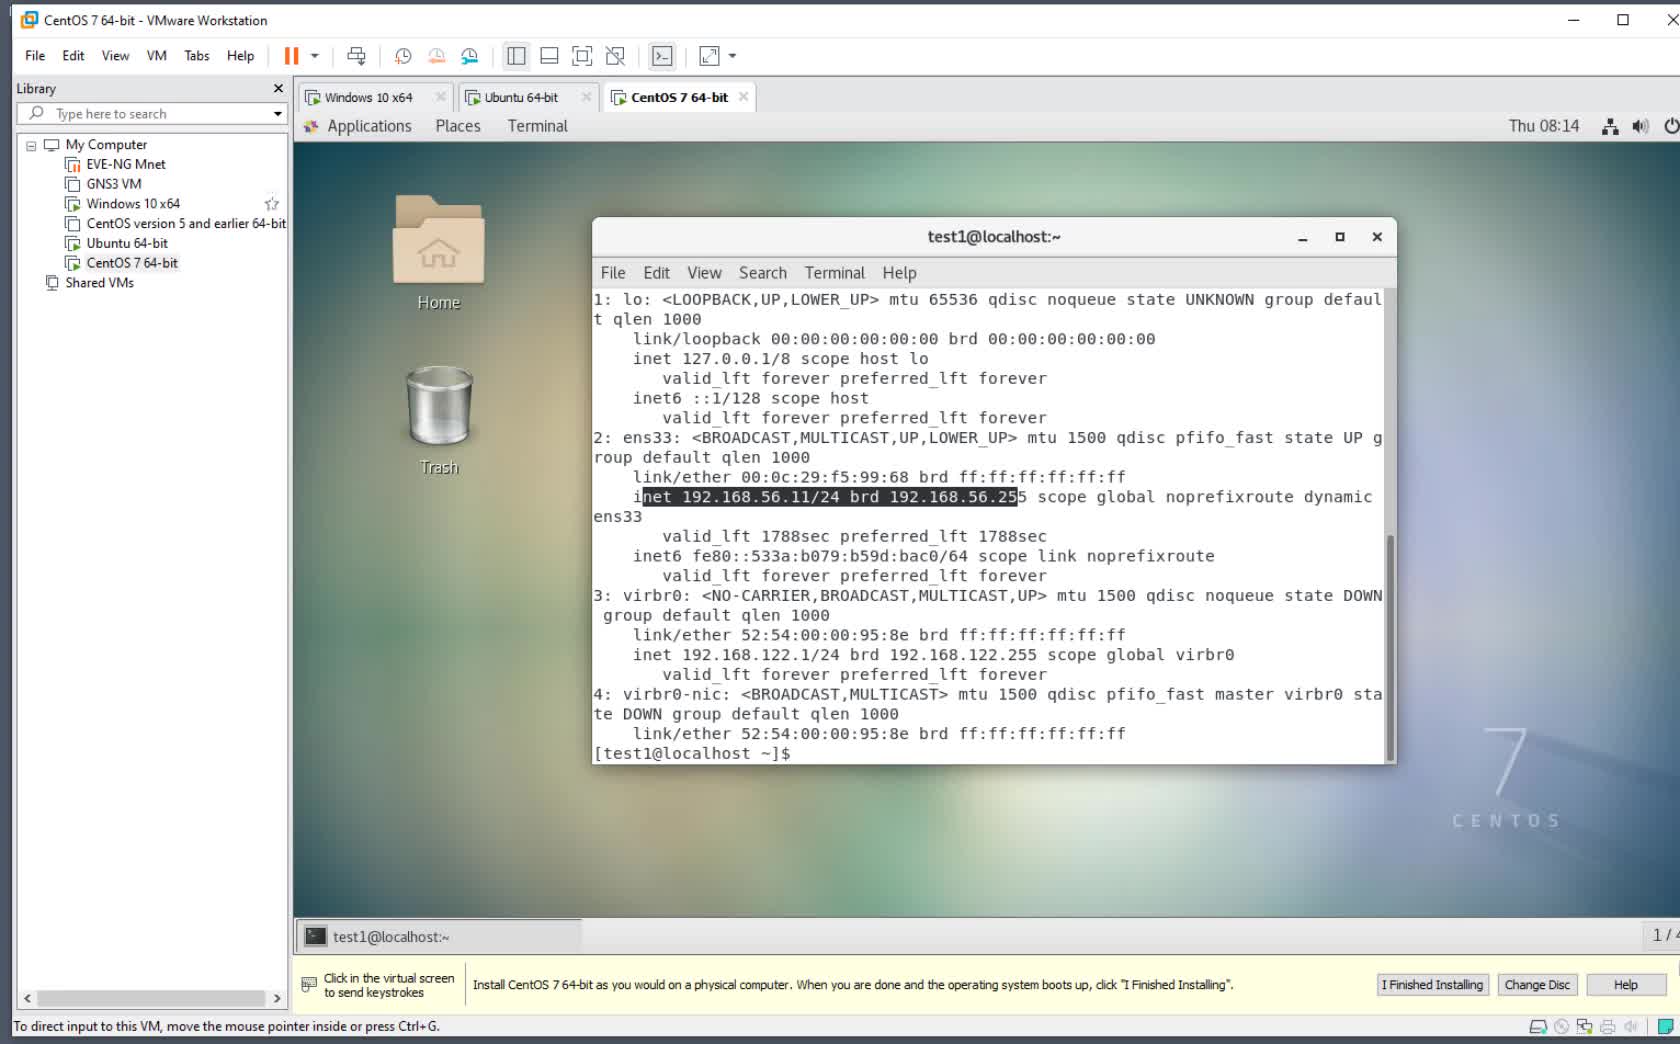The height and width of the screenshot is (1044, 1680).
Task: Click the I Finished Installing button
Action: [1432, 985]
